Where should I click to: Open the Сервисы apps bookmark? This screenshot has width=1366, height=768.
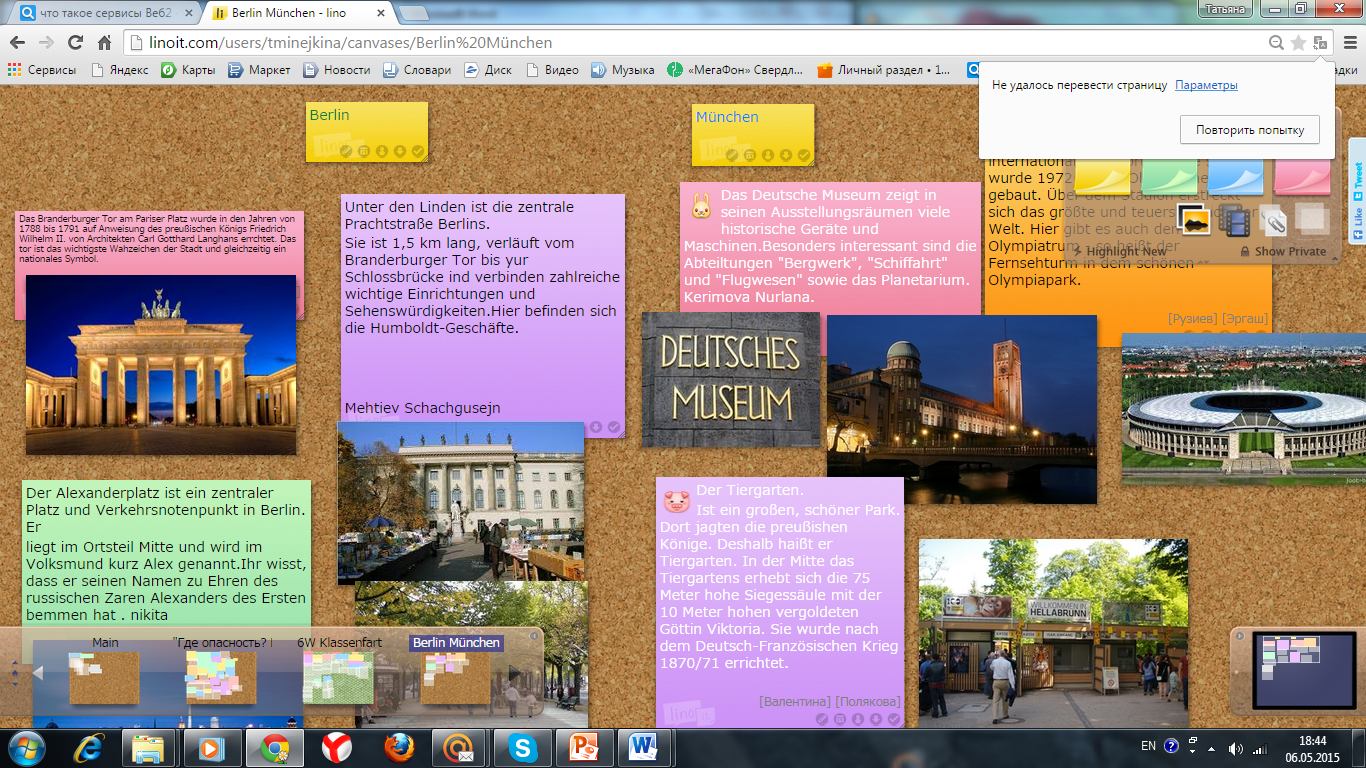[42, 70]
